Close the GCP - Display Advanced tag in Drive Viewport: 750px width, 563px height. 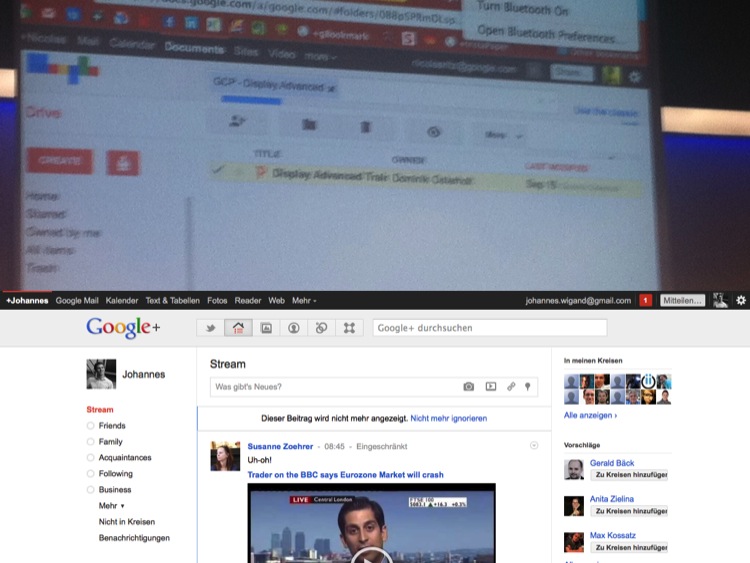(x=331, y=88)
